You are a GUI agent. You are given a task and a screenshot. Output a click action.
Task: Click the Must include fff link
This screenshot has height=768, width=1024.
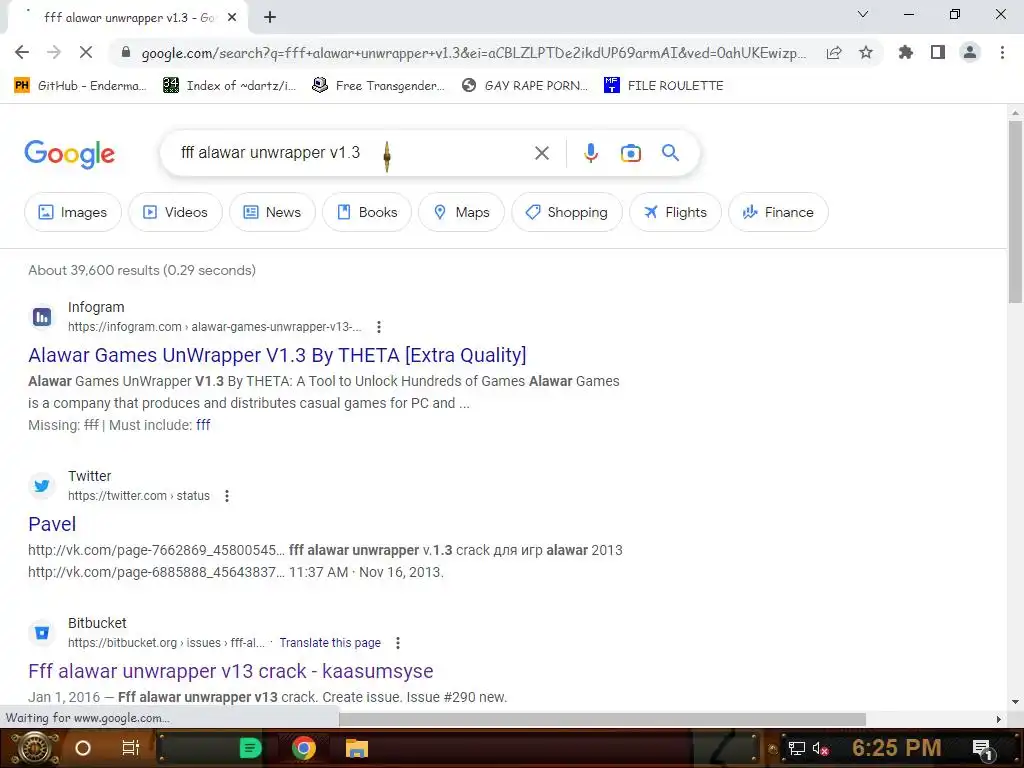203,425
